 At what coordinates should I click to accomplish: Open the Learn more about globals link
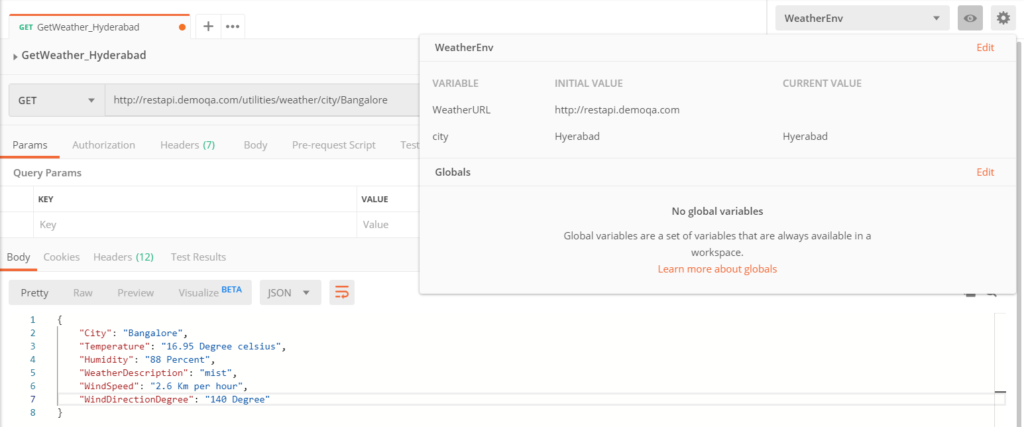tap(717, 269)
